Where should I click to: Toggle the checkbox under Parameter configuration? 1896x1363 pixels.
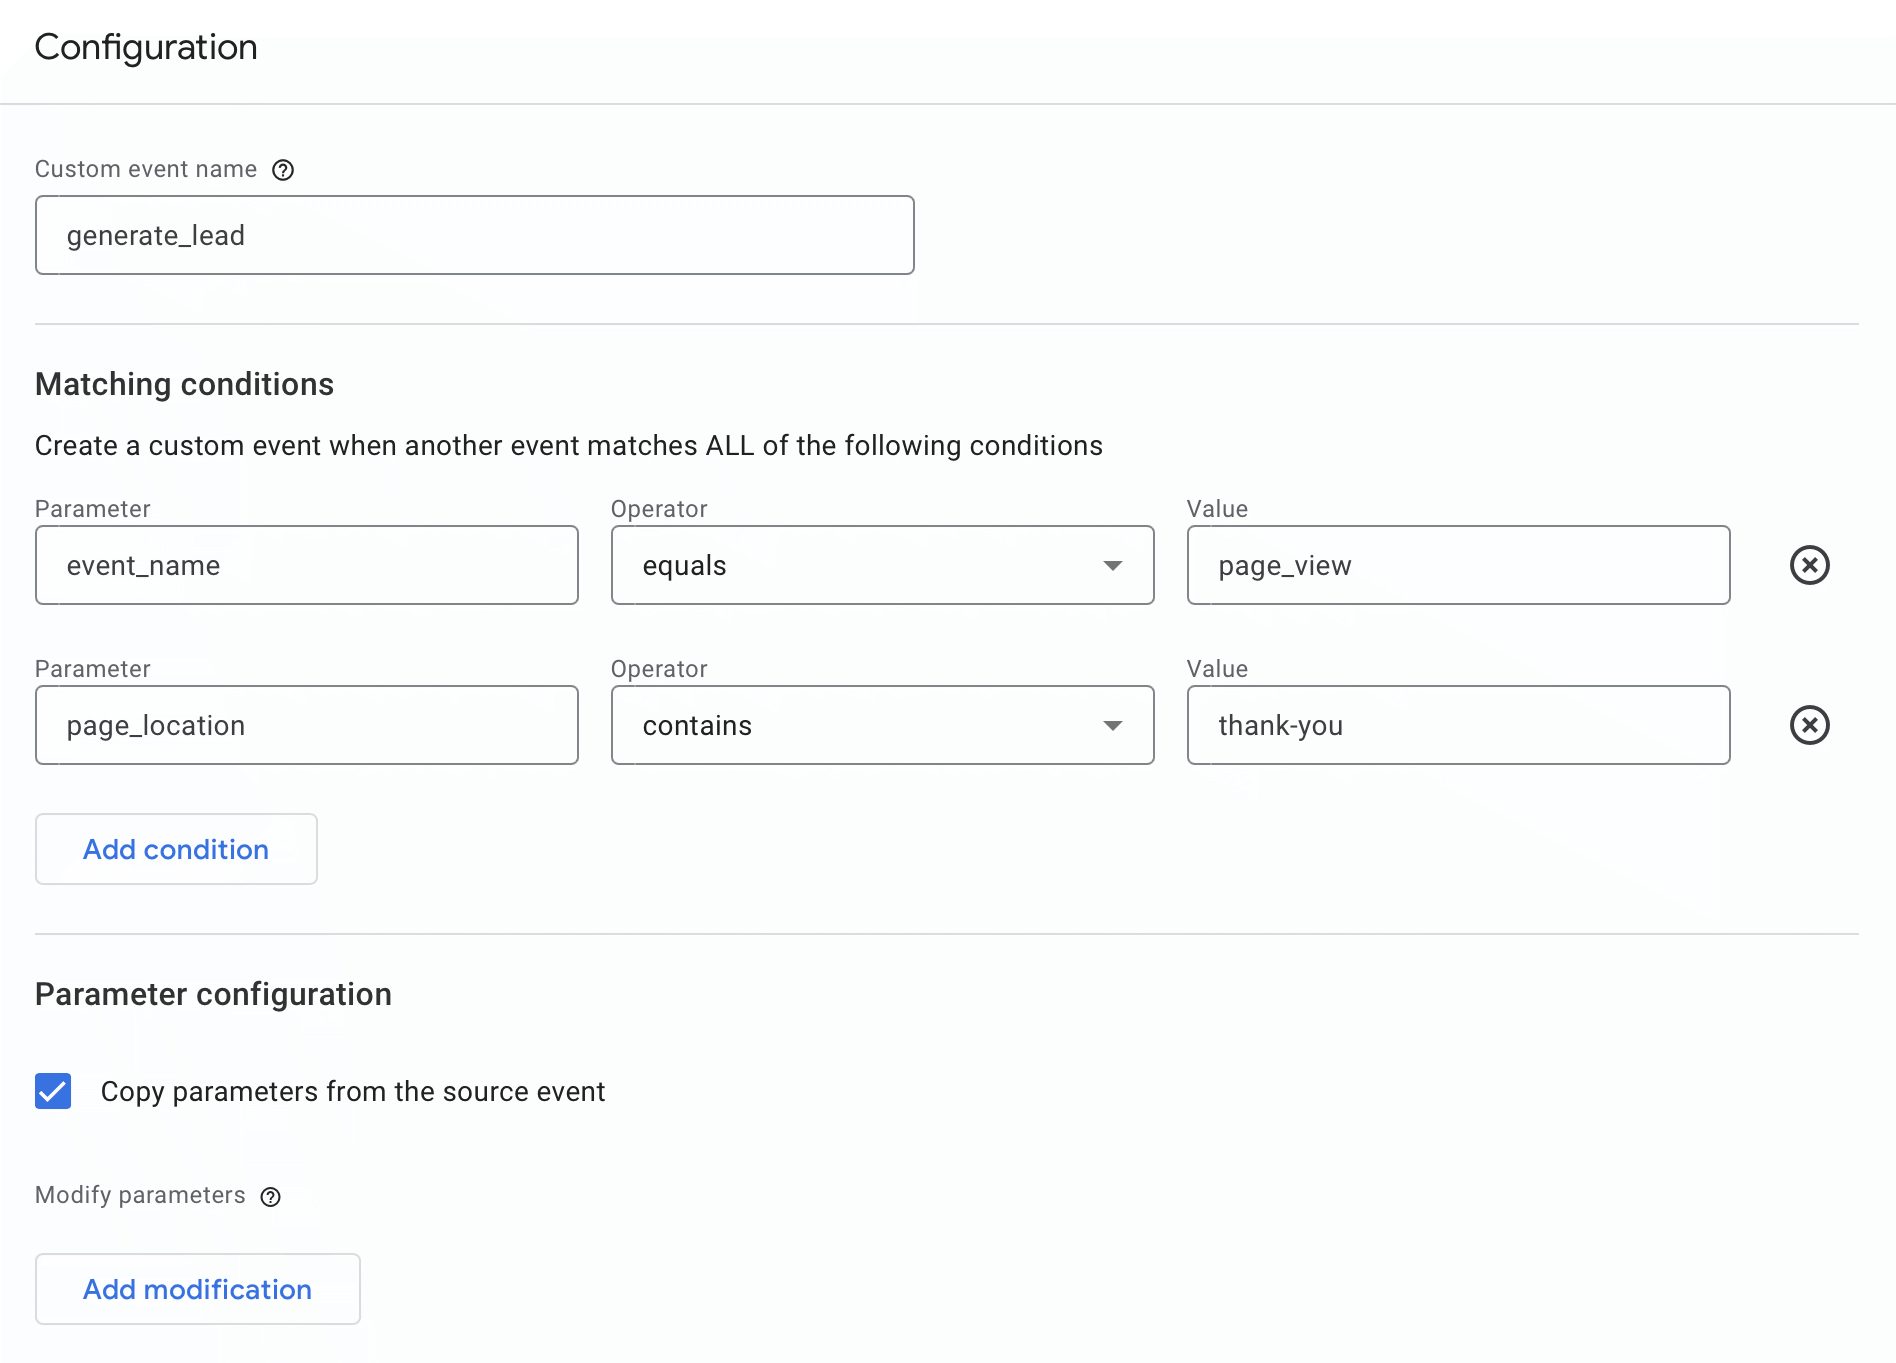[52, 1091]
